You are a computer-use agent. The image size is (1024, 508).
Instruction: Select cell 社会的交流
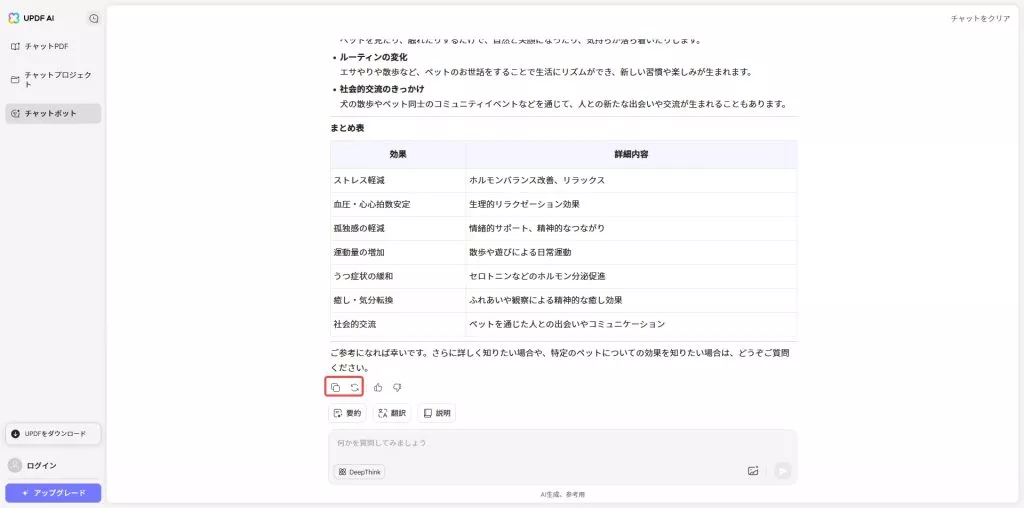click(x=398, y=324)
